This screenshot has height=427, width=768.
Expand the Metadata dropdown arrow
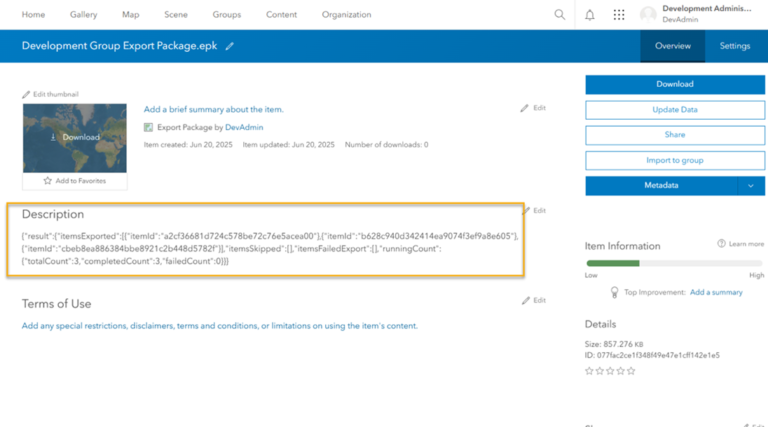click(x=751, y=185)
